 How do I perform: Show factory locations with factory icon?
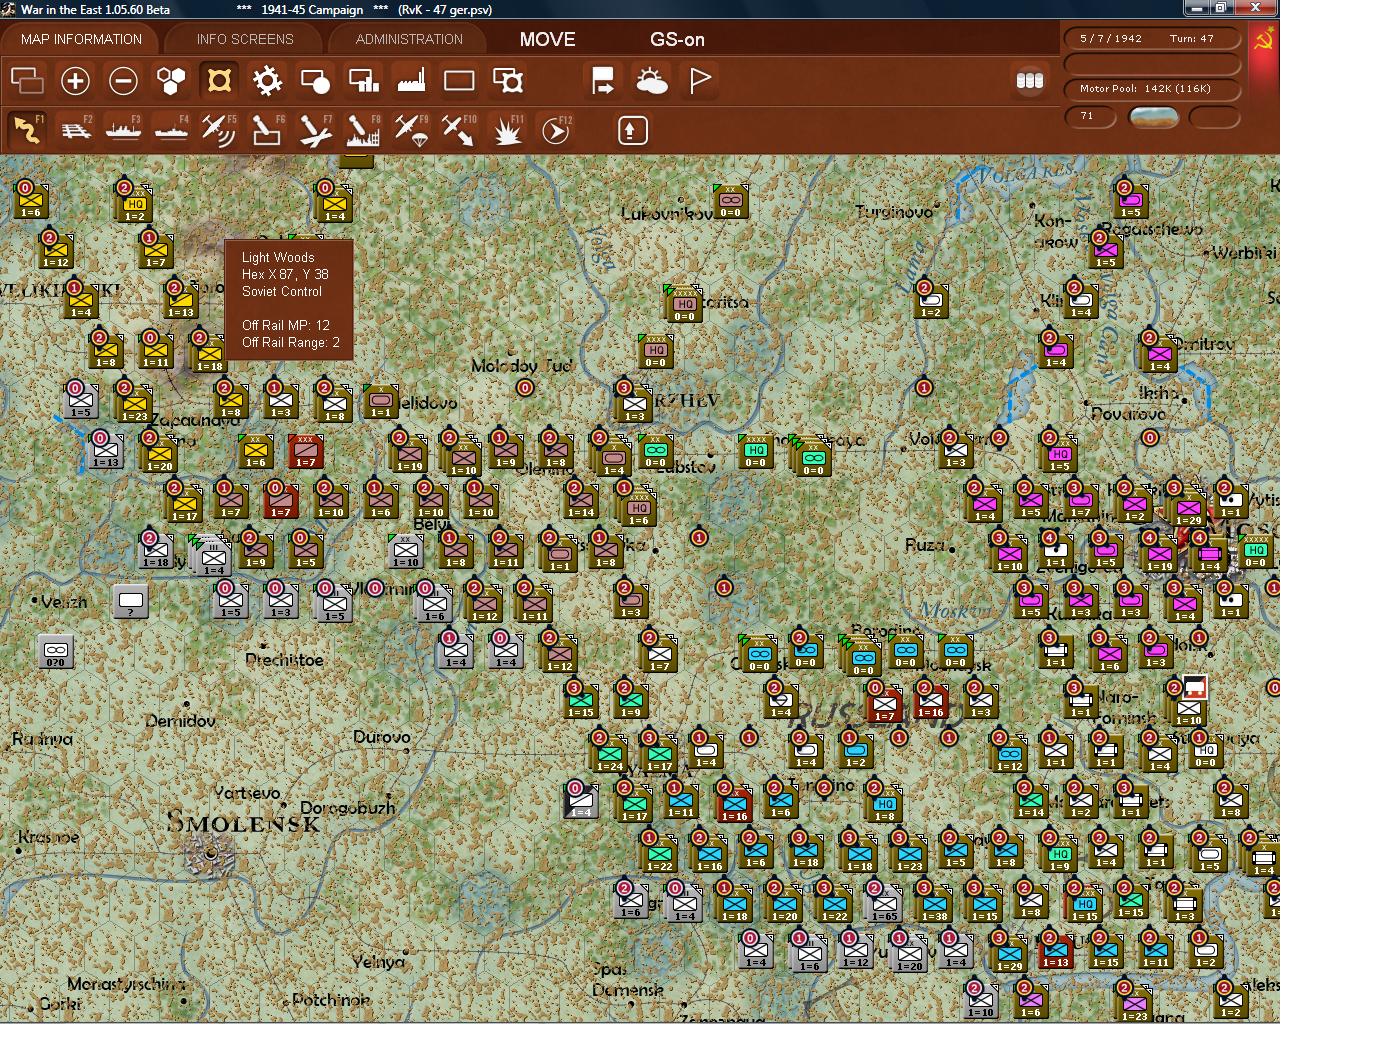[x=411, y=80]
